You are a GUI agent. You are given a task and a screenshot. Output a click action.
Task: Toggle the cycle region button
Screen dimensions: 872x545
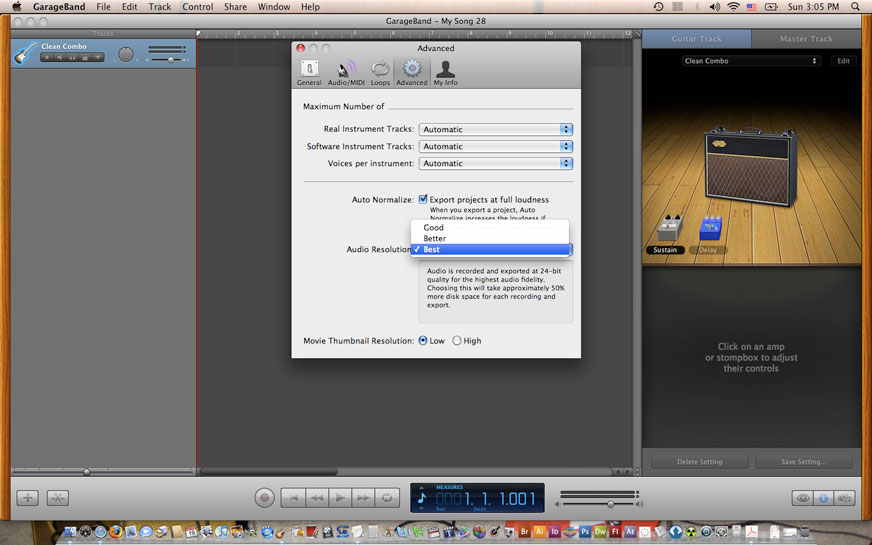(x=387, y=497)
